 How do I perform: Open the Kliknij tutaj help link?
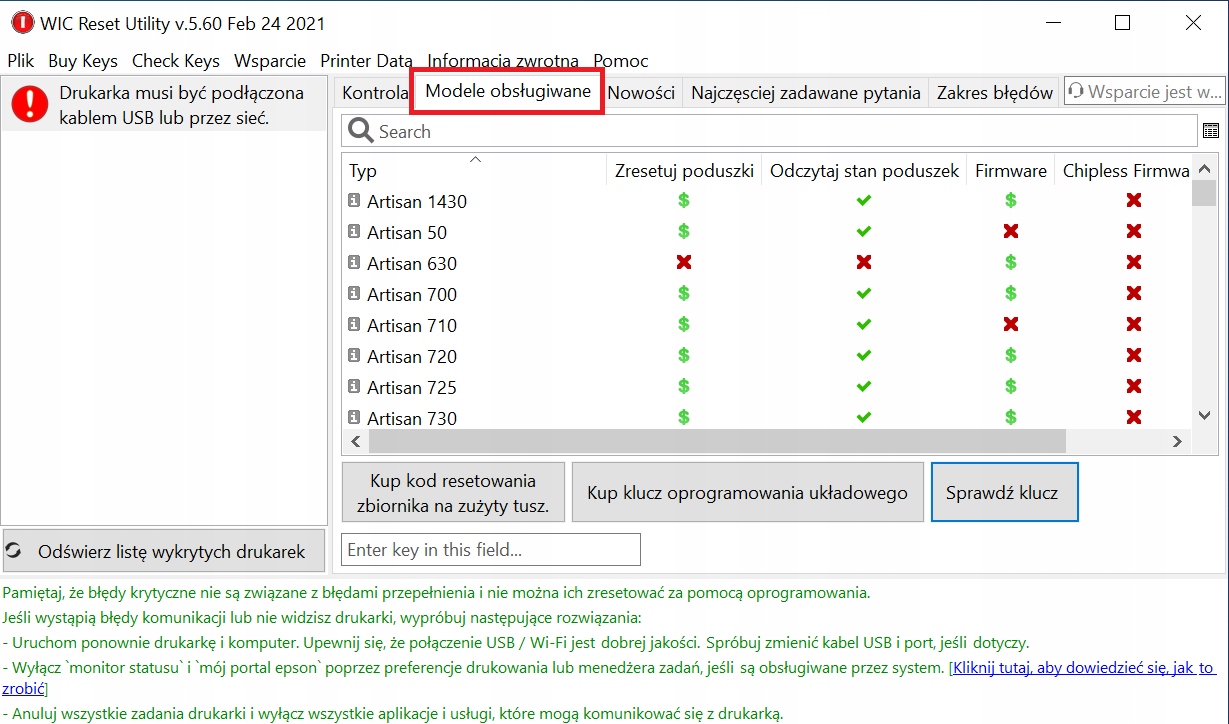[1083, 667]
